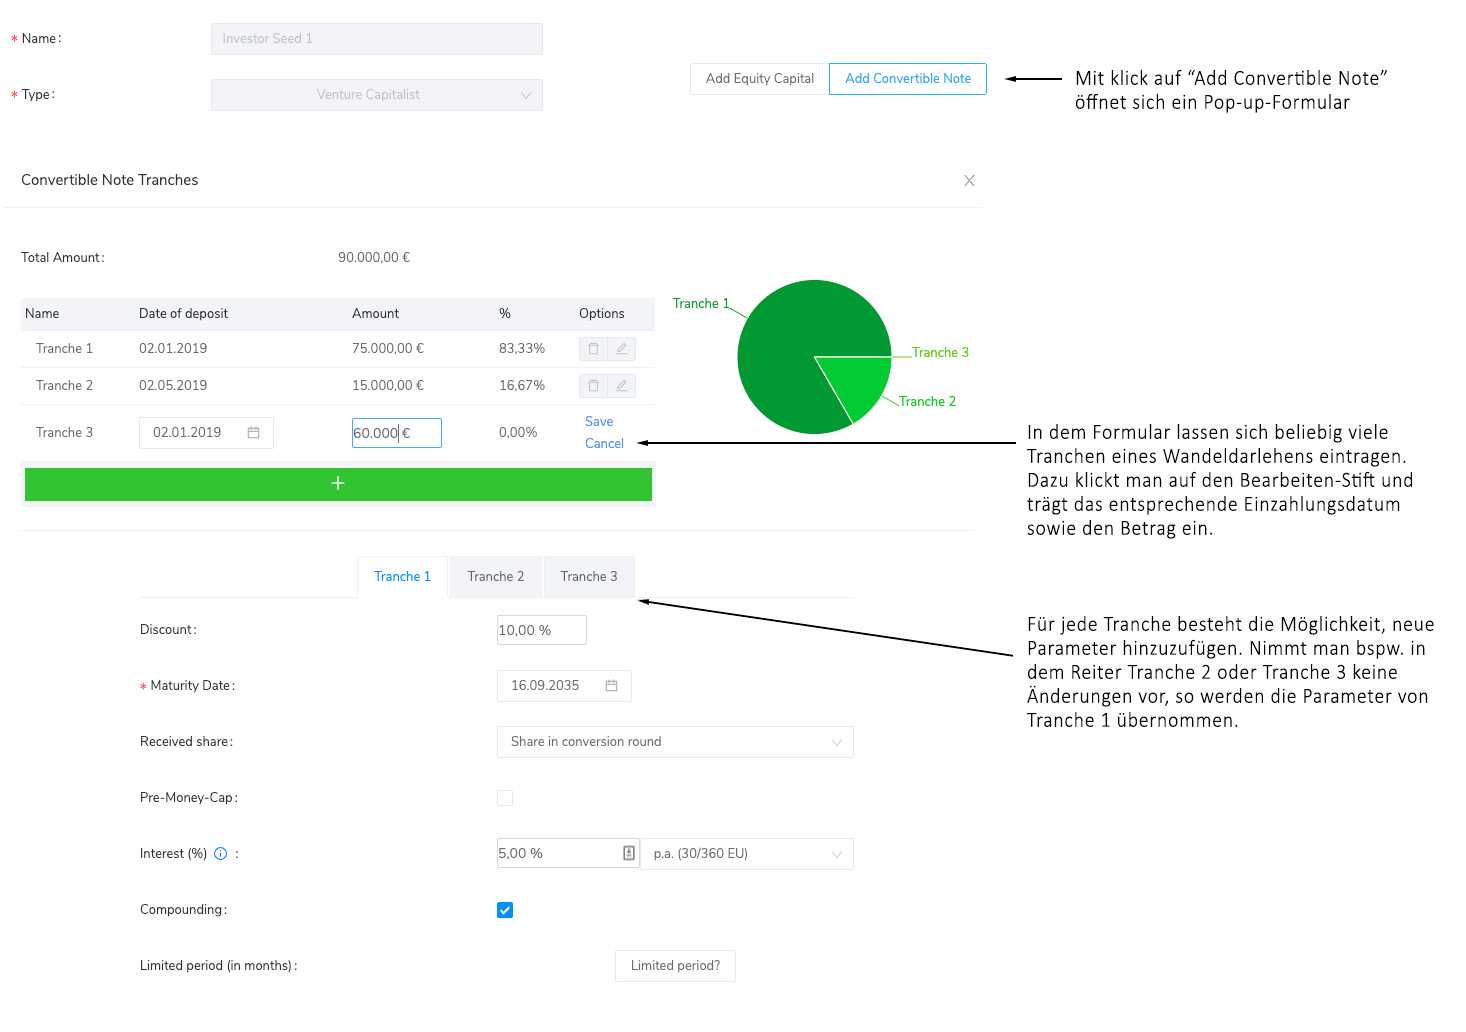
Task: Switch to the Tranche 1 tab
Action: pos(403,577)
